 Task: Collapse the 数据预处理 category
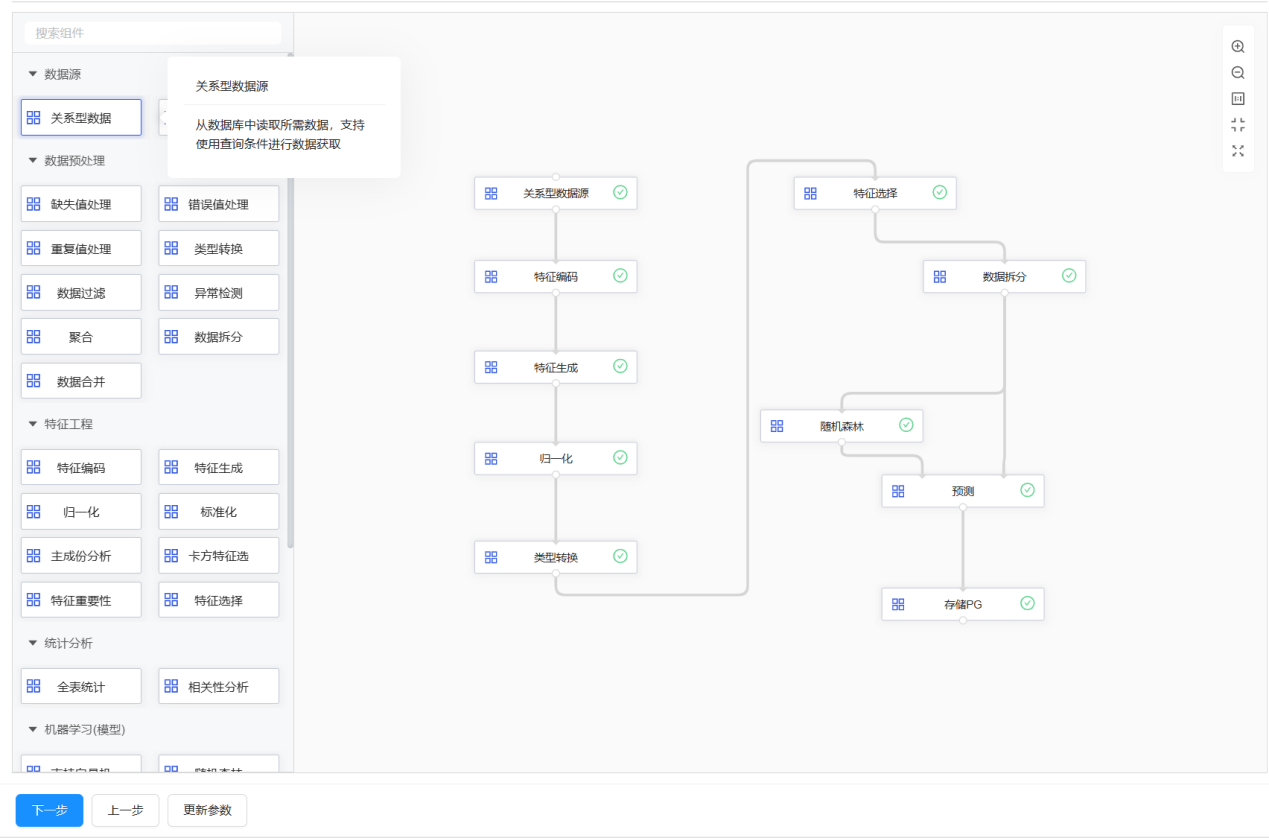click(33, 160)
